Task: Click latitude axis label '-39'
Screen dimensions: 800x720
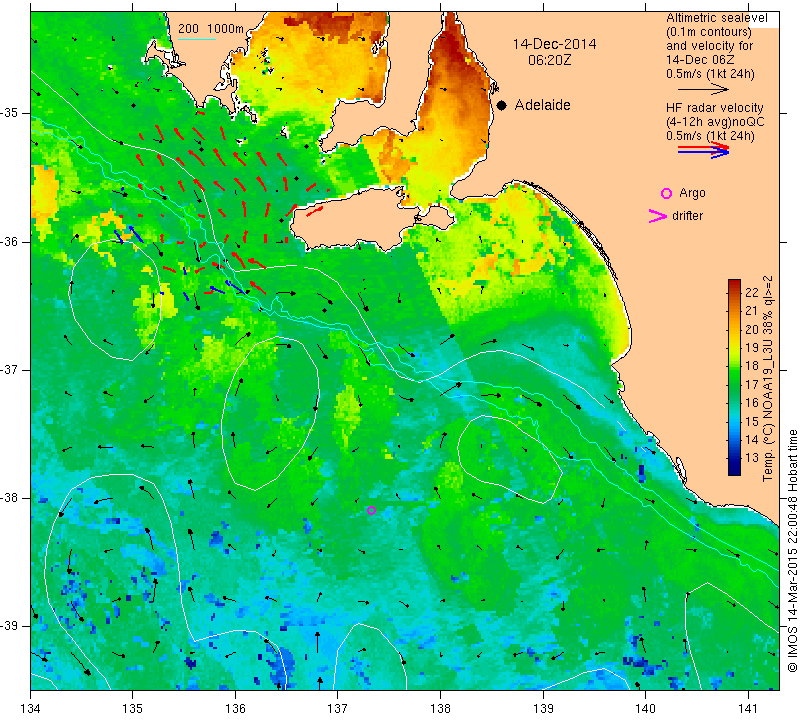Action: click(9, 626)
